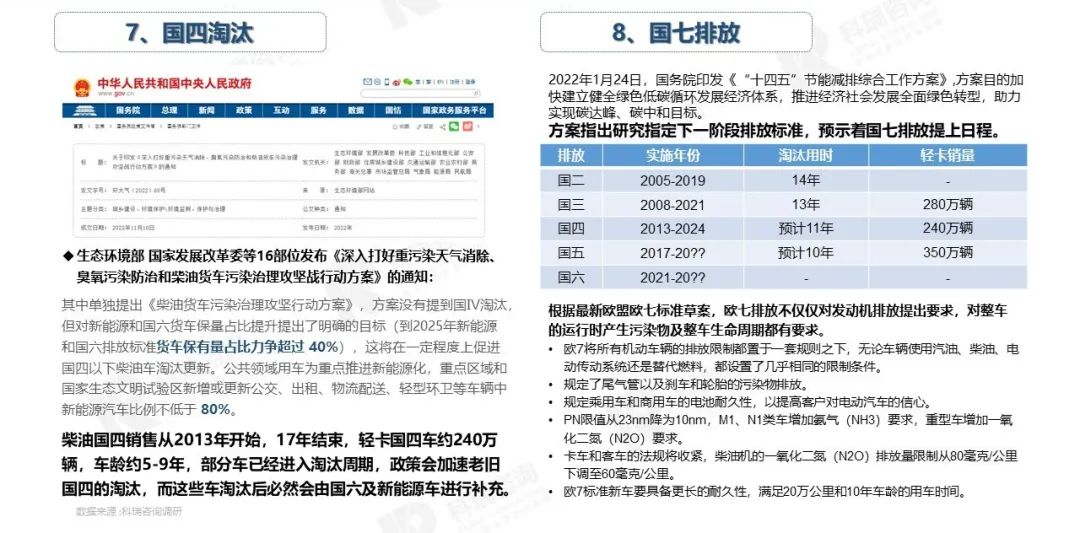This screenshot has height=533, width=1080.
Task: Go to the 政策 menu item
Action: coord(243,111)
